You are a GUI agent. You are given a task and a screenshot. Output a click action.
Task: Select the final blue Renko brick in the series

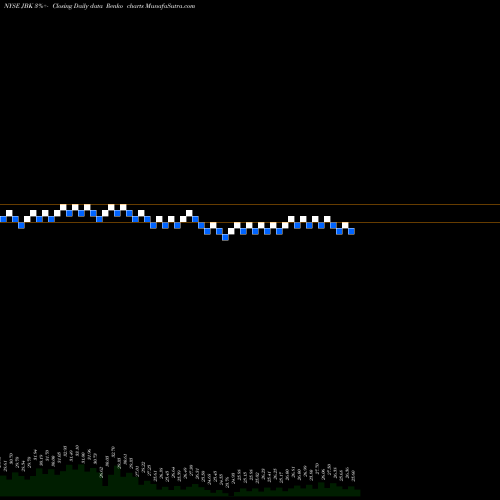(351, 231)
